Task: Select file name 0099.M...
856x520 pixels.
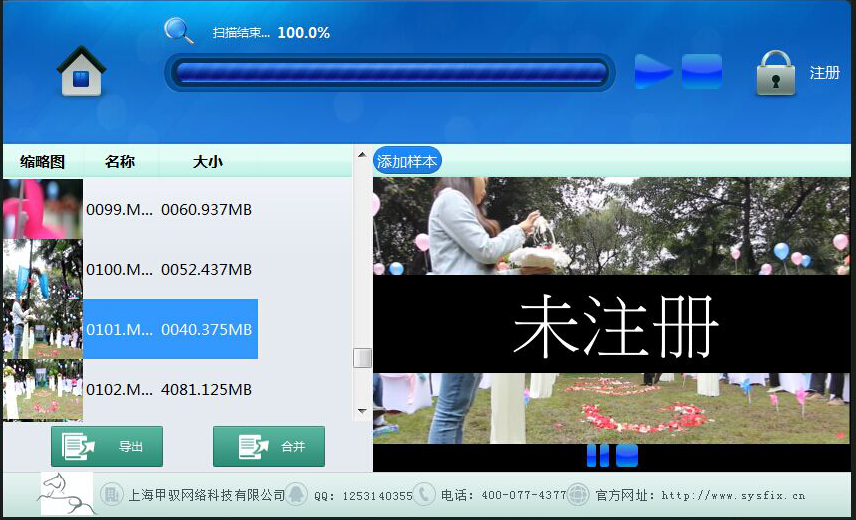Action: (x=120, y=210)
